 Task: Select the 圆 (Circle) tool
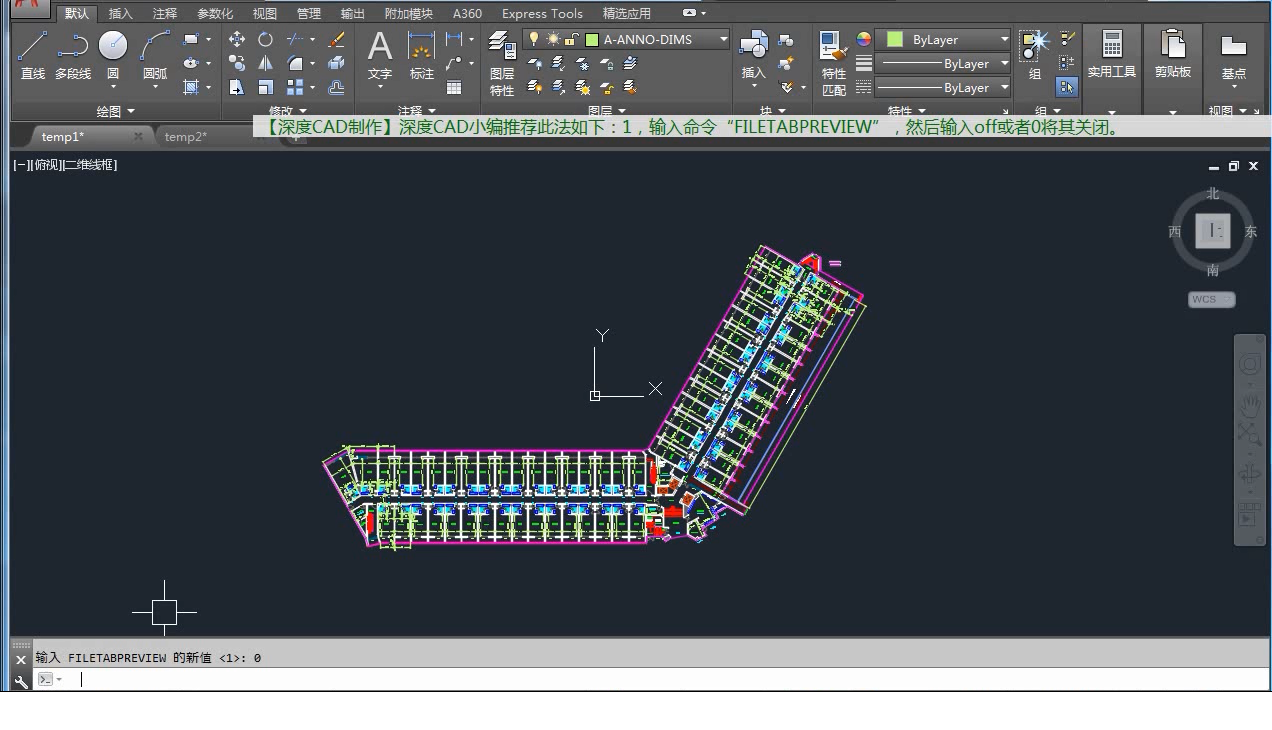(x=113, y=55)
